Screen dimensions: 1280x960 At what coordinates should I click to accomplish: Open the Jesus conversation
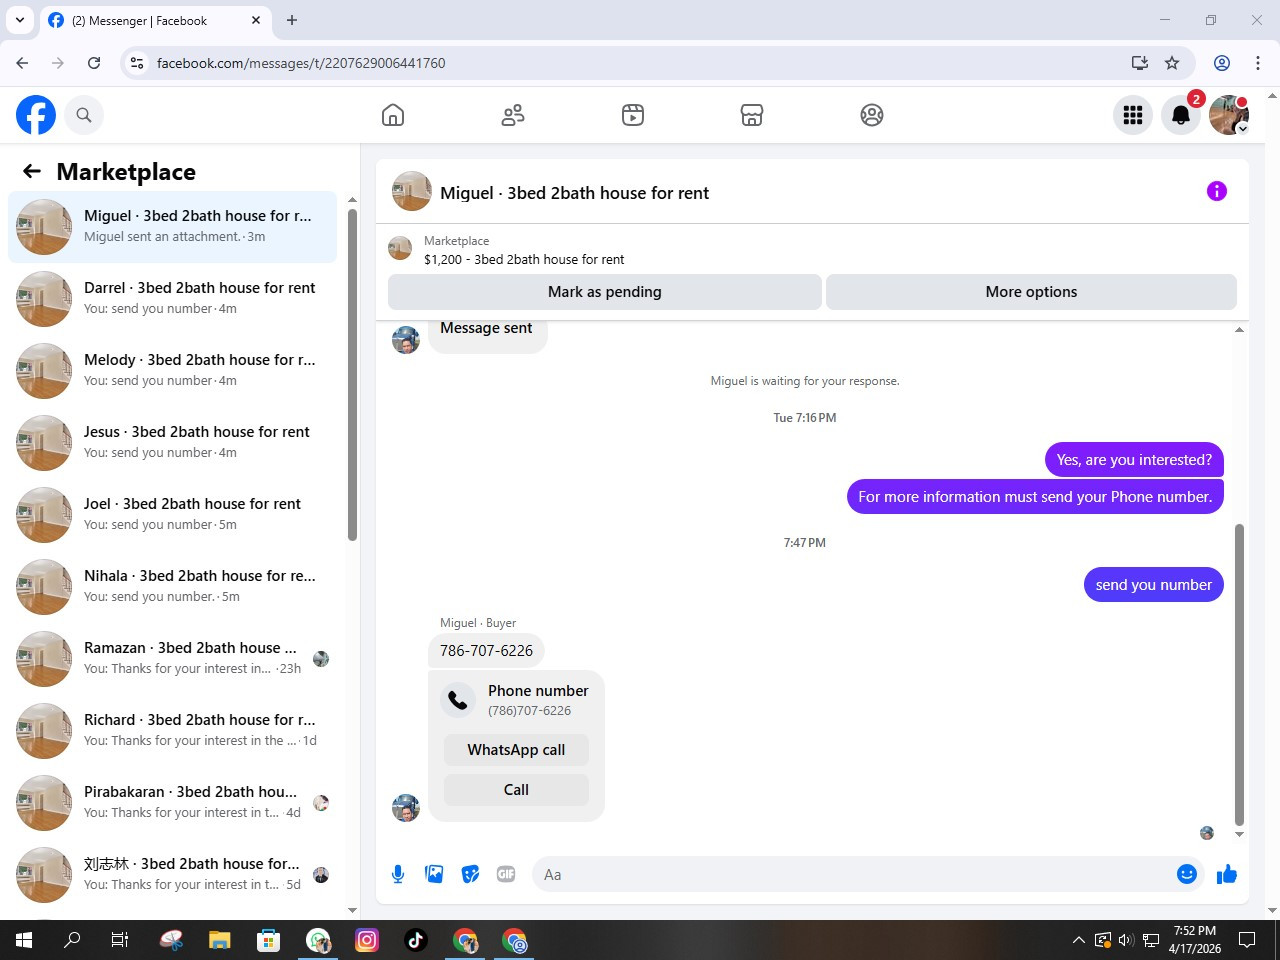(172, 443)
